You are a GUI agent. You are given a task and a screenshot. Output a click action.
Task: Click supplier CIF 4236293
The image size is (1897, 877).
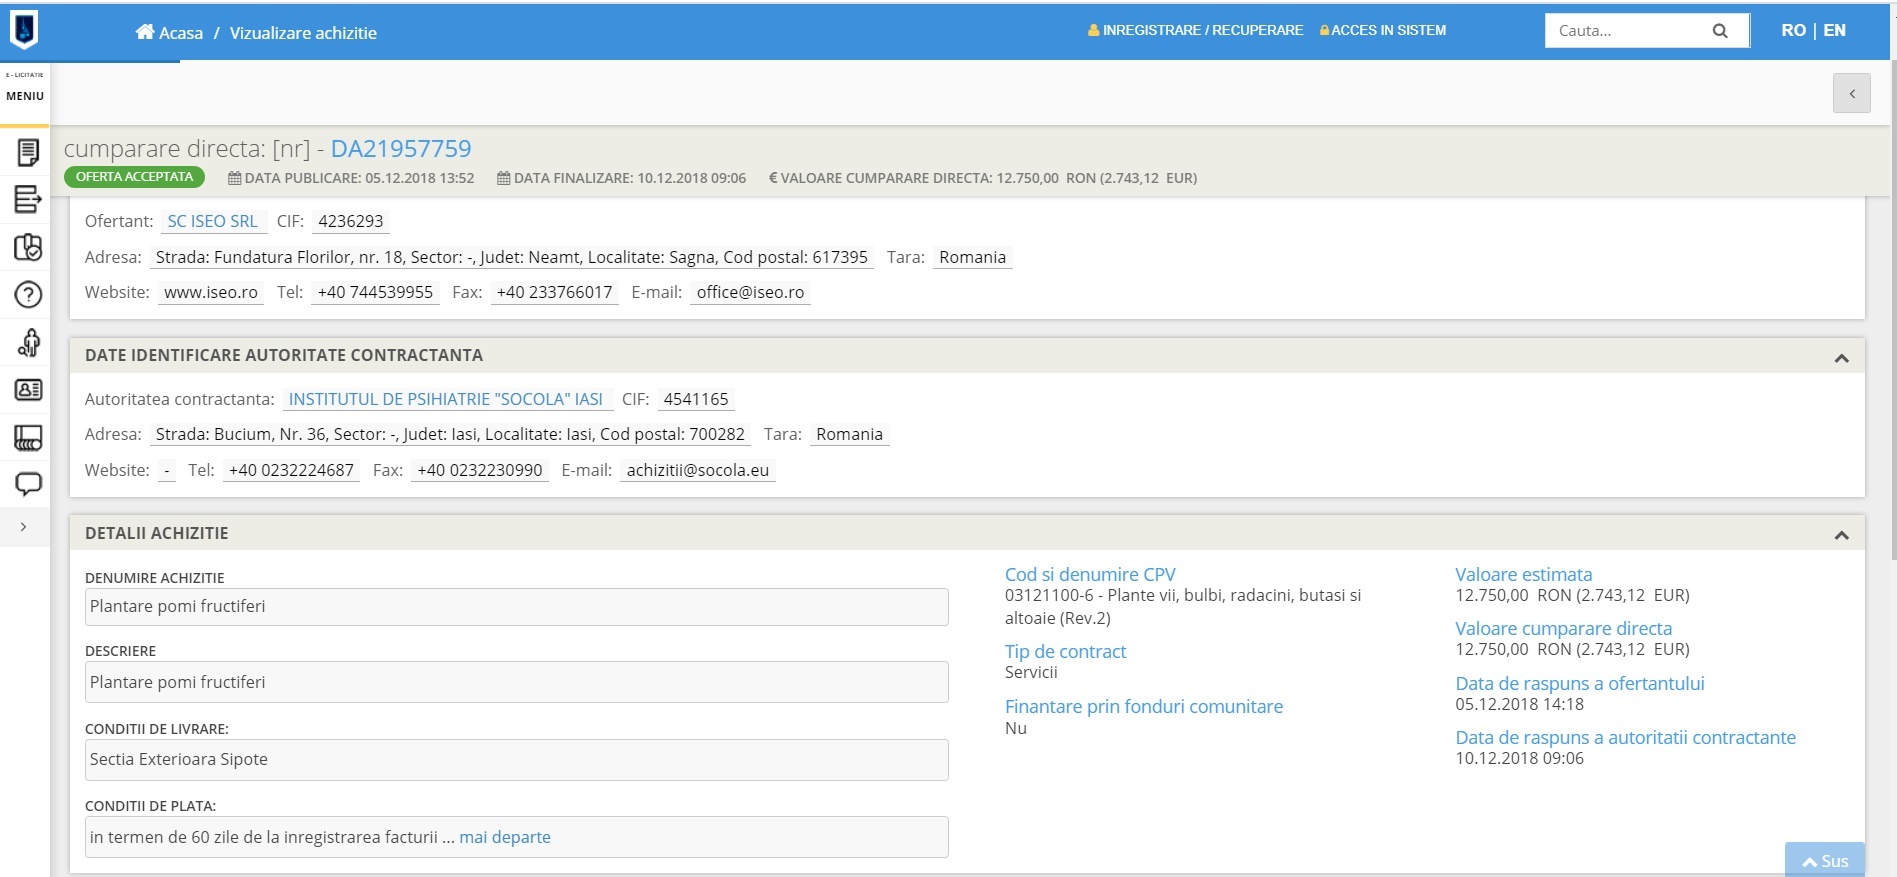coord(351,221)
